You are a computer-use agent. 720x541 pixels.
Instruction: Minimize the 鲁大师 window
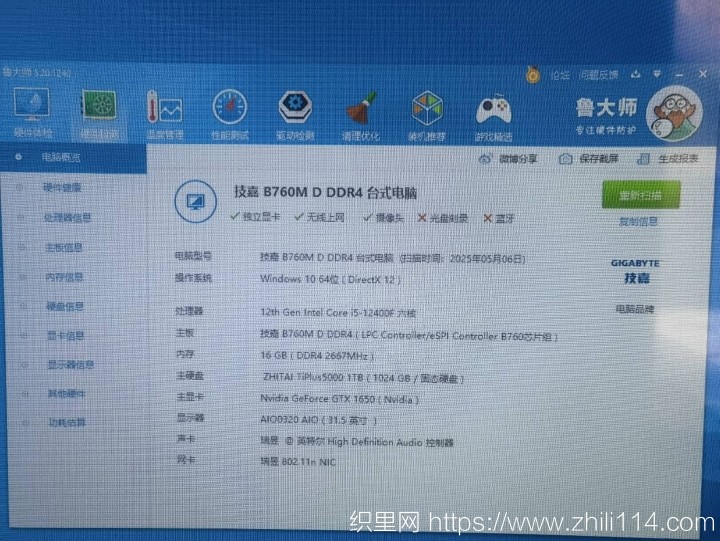click(680, 74)
